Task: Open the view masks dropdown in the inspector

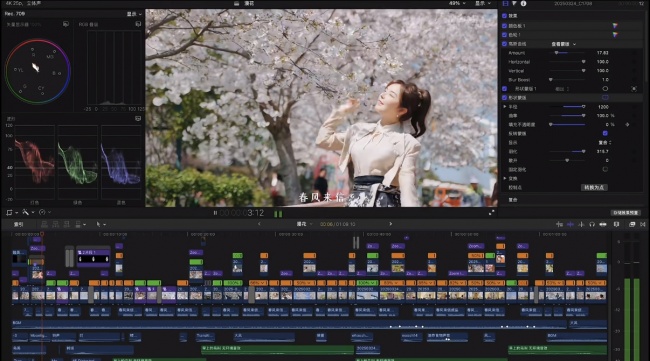Action: pos(563,44)
